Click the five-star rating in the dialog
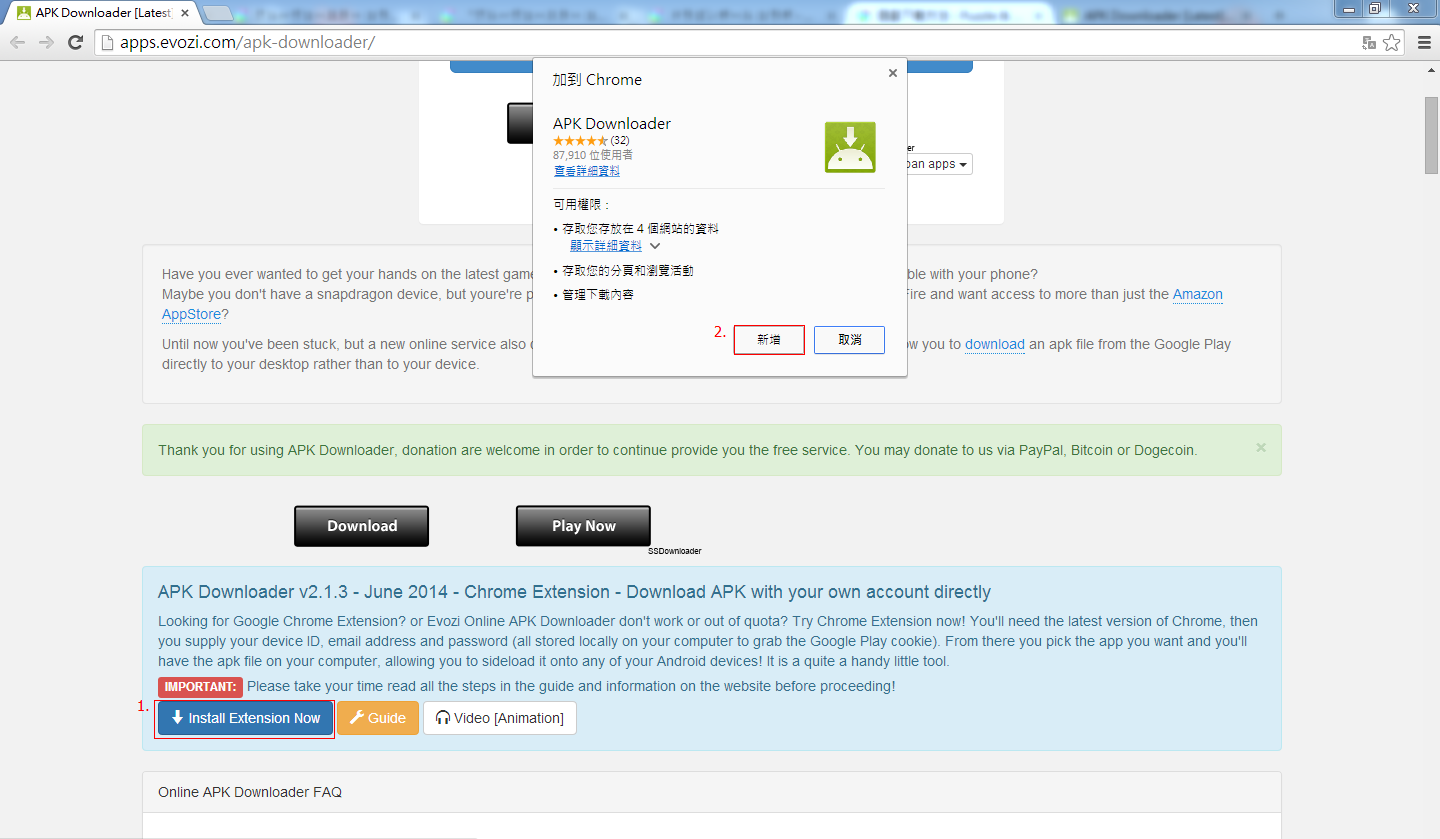 (x=580, y=141)
